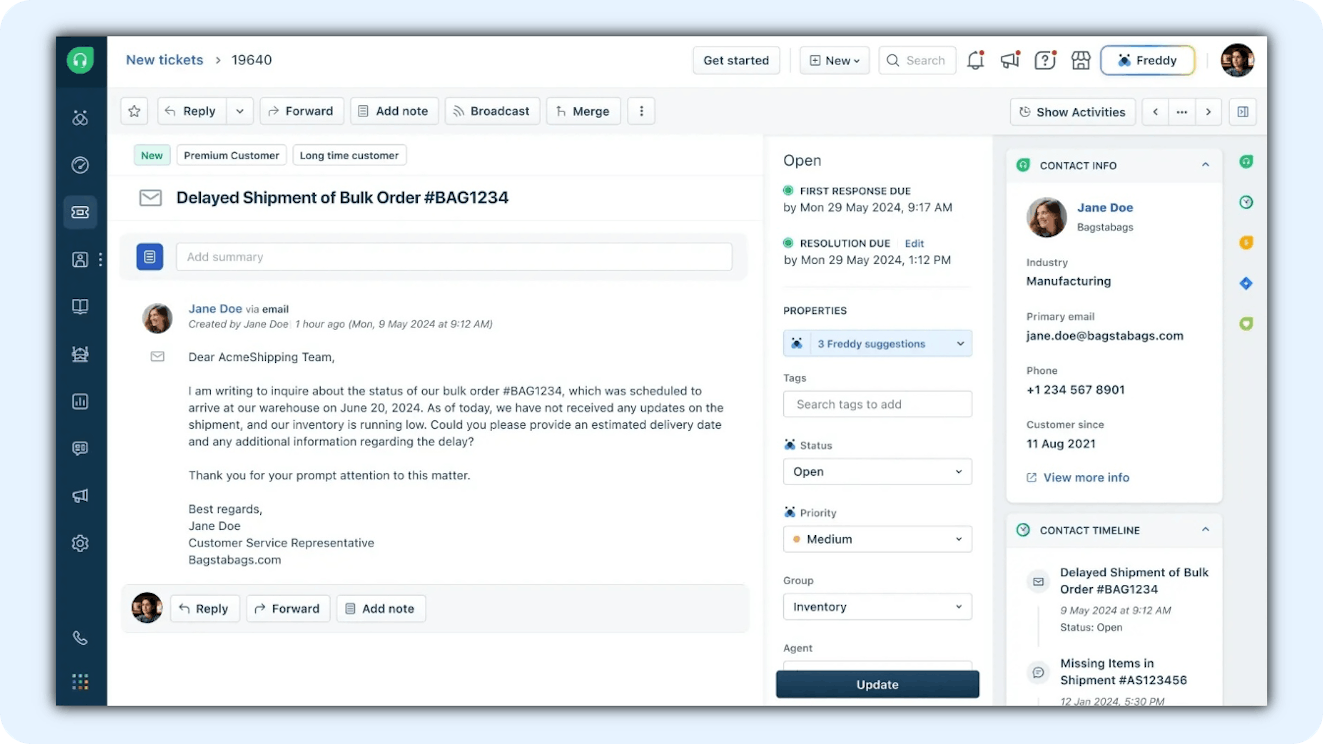Open announcements megaphone in top bar
This screenshot has height=744, width=1323.
[x=1010, y=60]
